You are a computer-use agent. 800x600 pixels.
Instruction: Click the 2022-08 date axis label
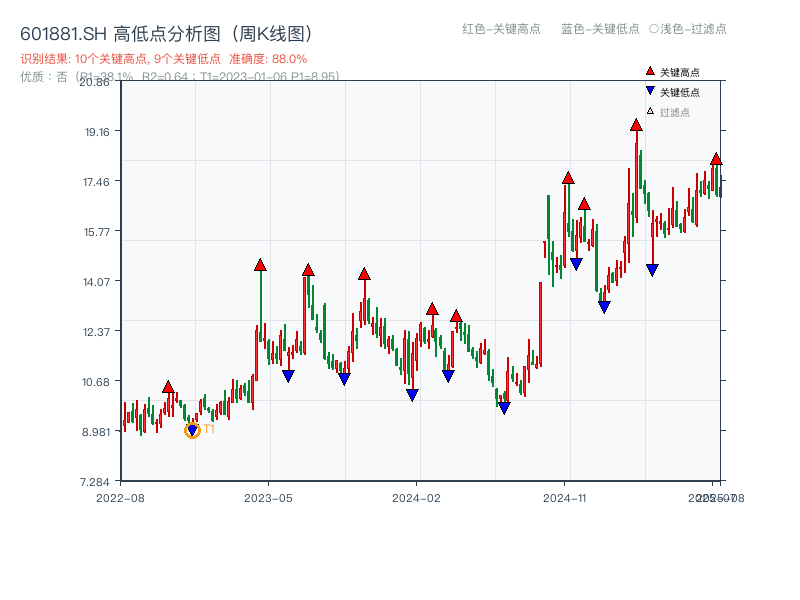(x=120, y=498)
